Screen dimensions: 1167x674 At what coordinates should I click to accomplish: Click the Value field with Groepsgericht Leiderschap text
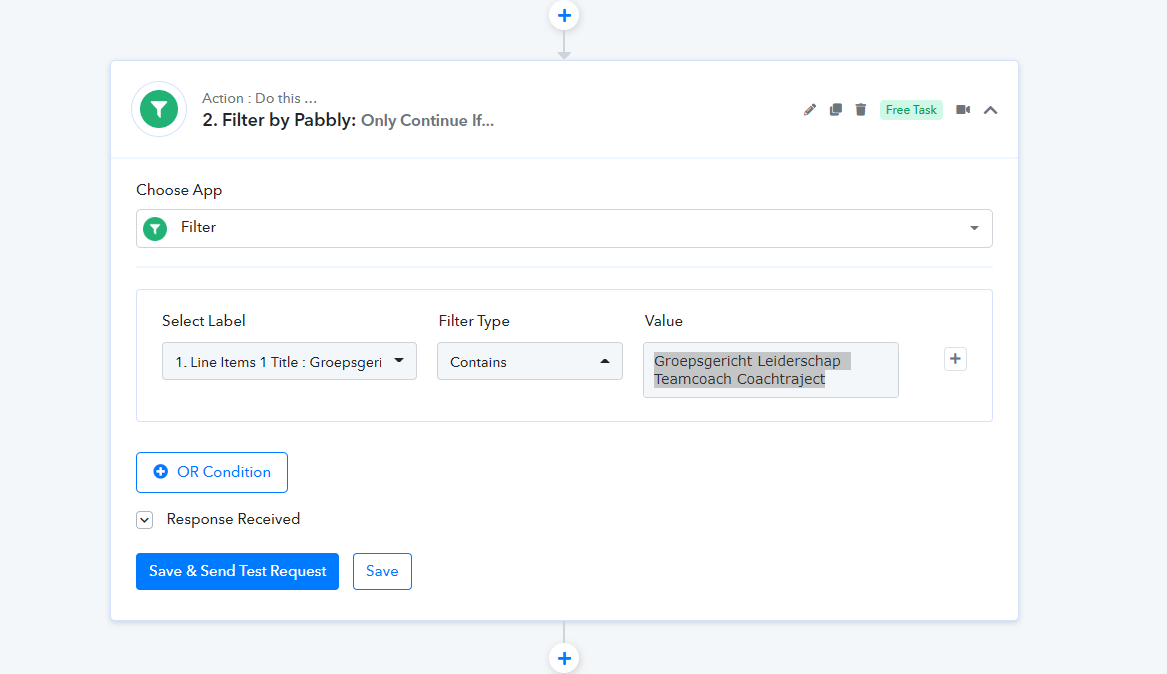[771, 370]
